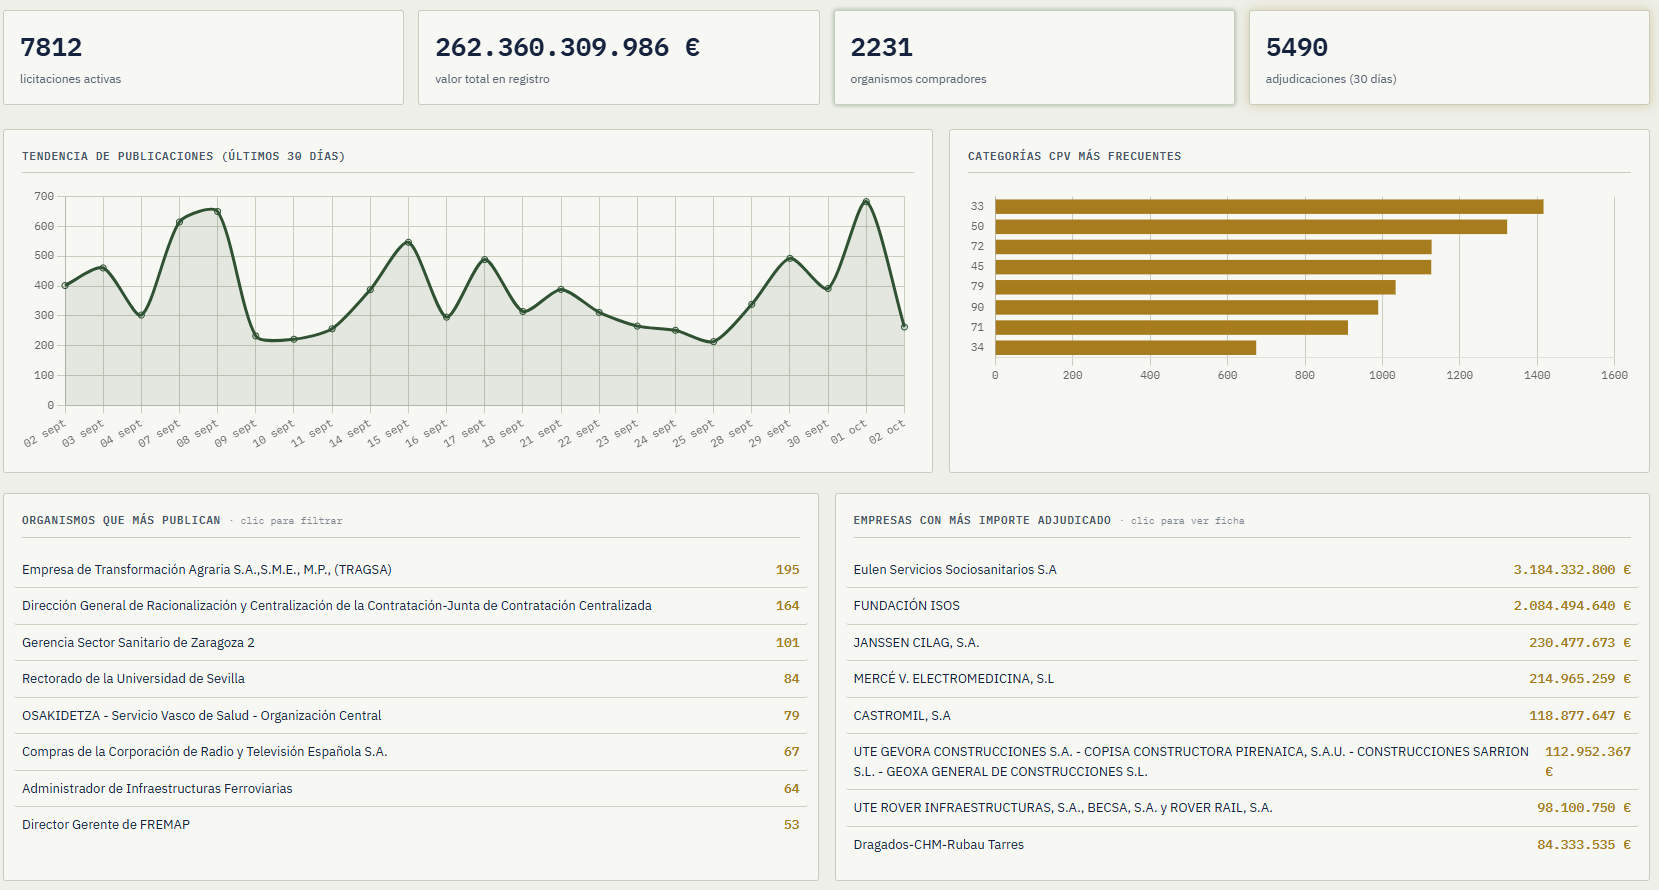Click the Categorías CPV más frecuentes title
The image size is (1659, 890).
pyautogui.click(x=1074, y=156)
